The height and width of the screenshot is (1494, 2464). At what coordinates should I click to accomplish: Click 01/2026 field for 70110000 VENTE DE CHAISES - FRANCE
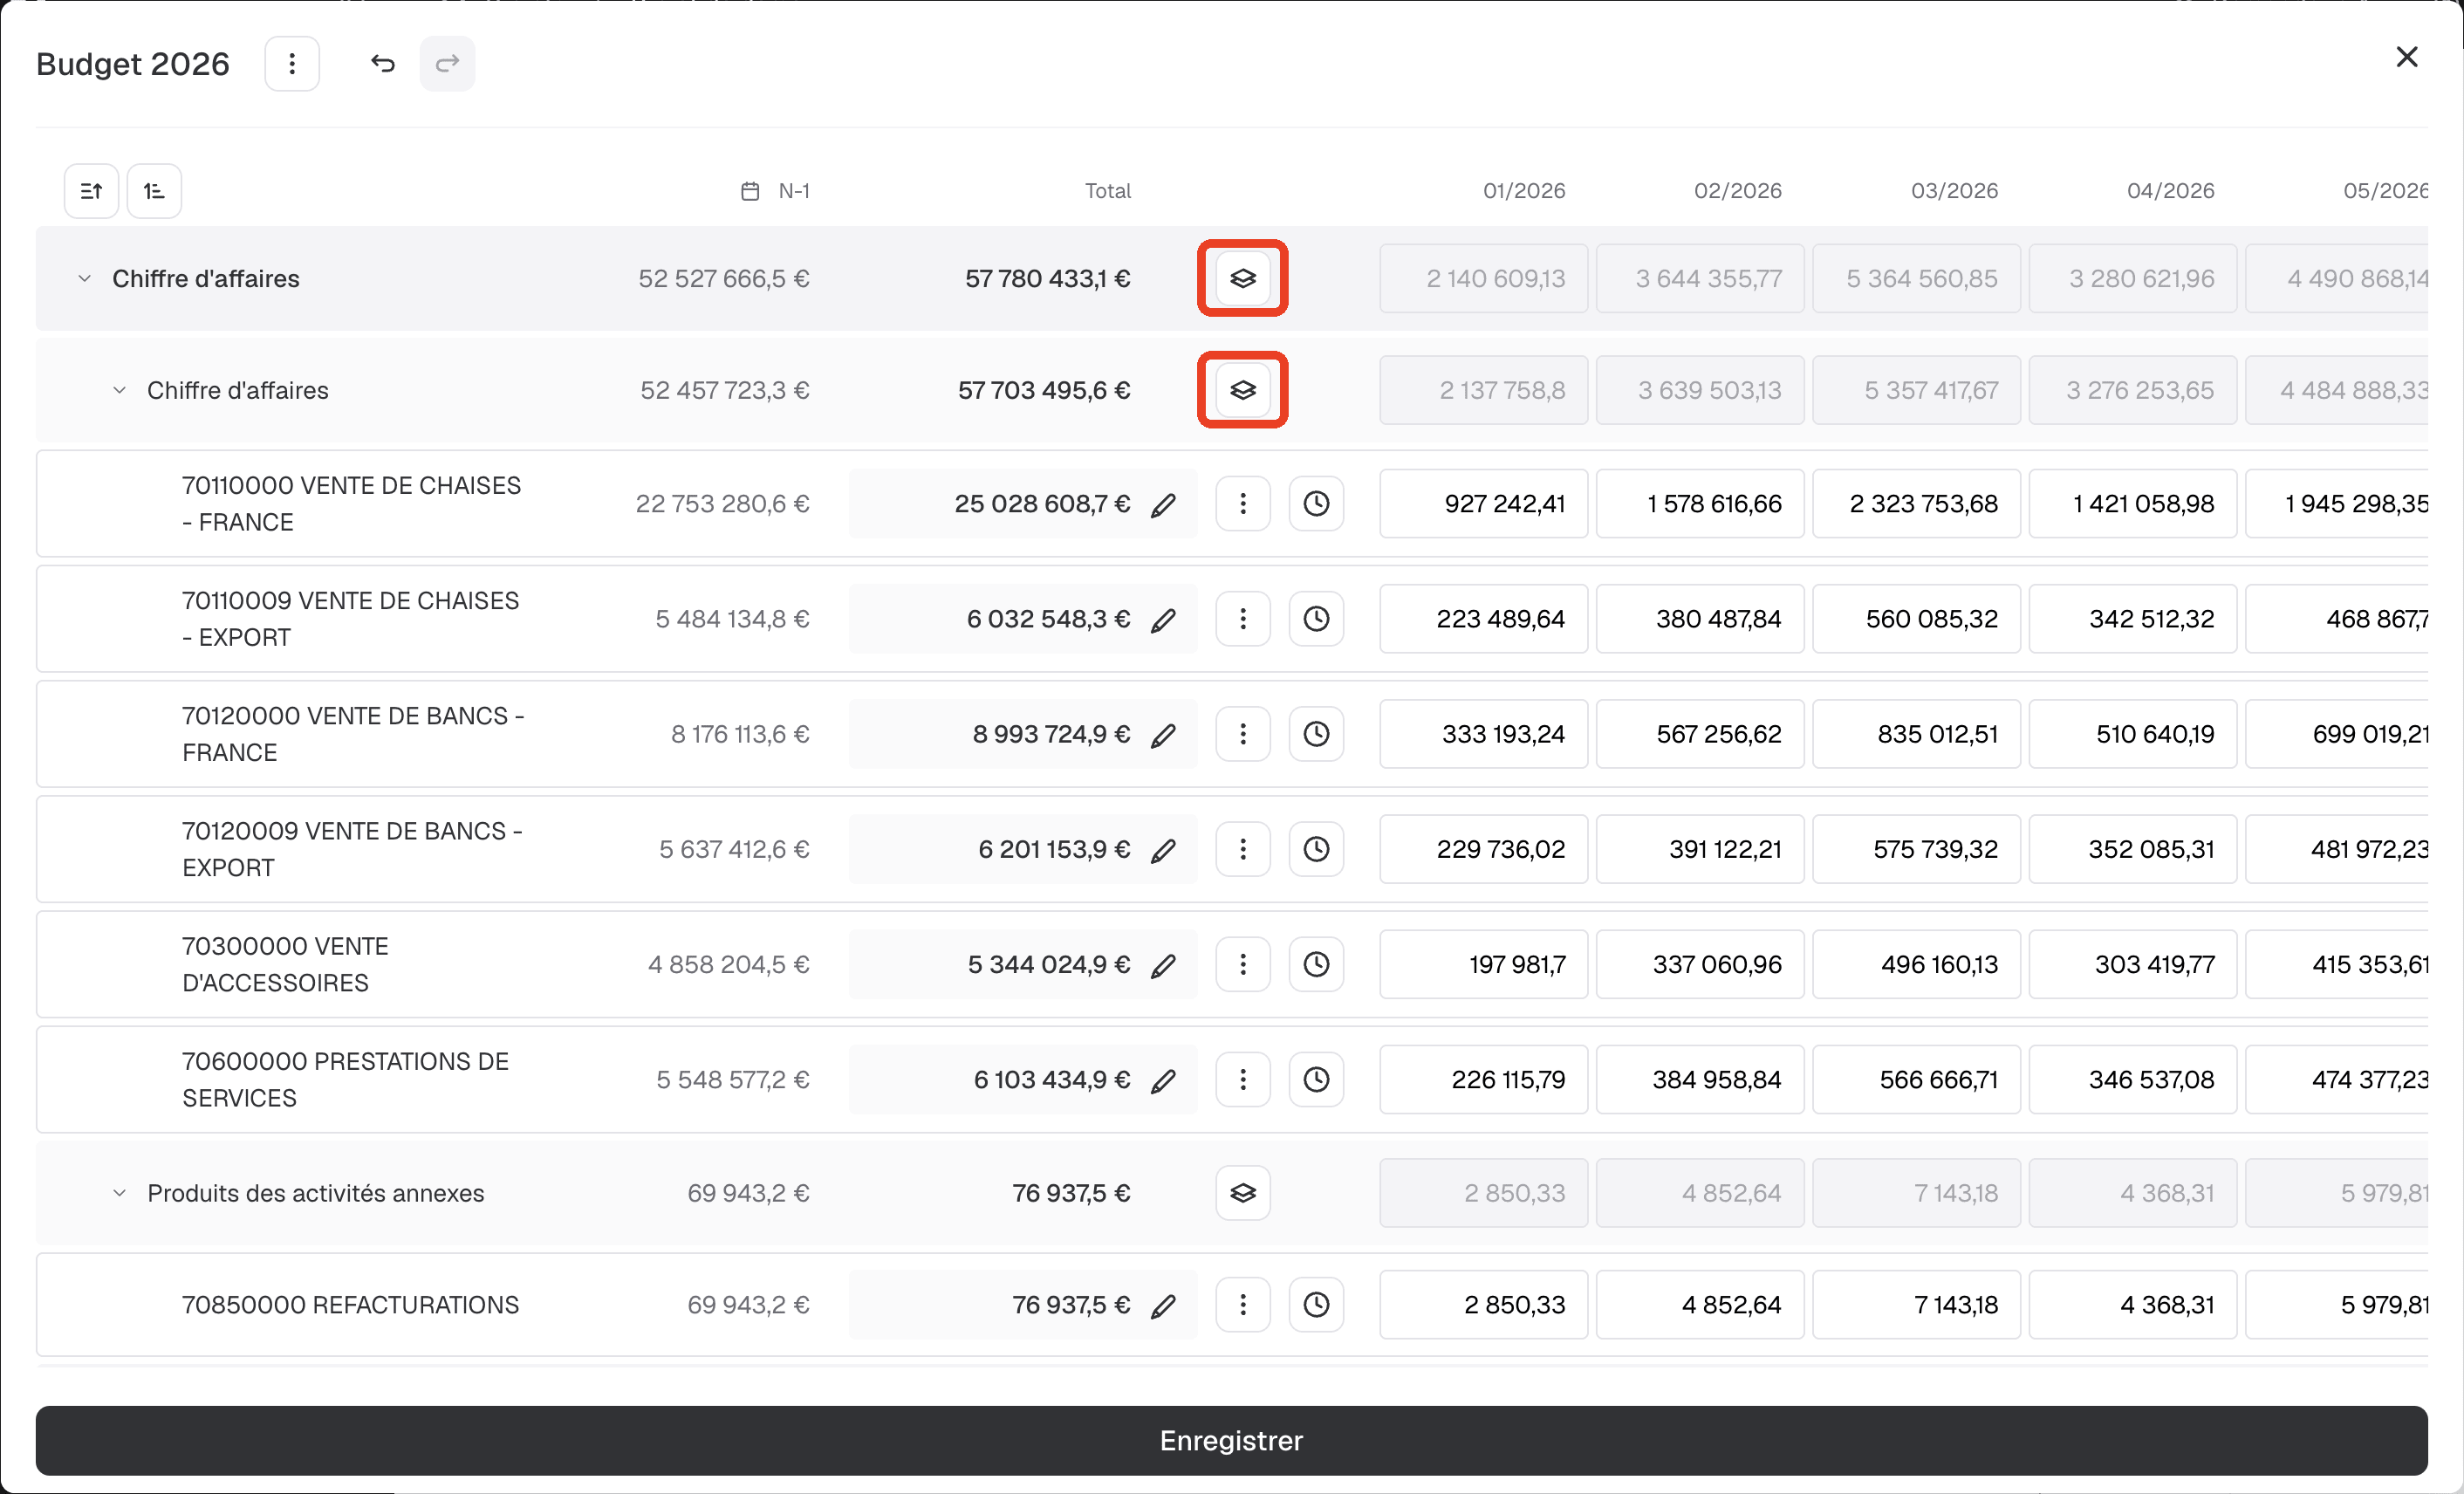click(1484, 504)
